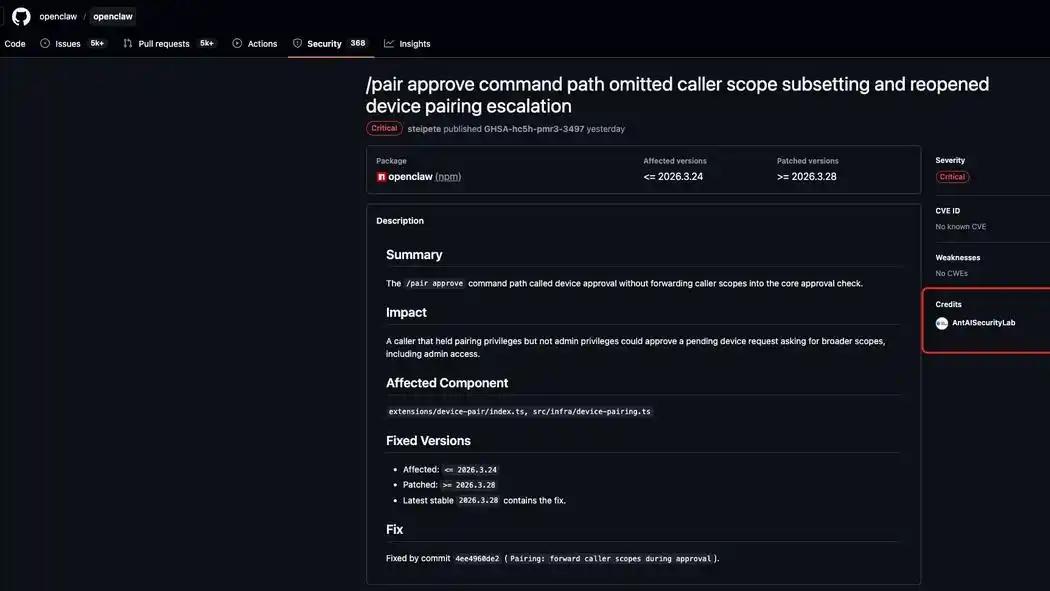Select the No known CVE text
This screenshot has width=1050, height=591.
[960, 227]
